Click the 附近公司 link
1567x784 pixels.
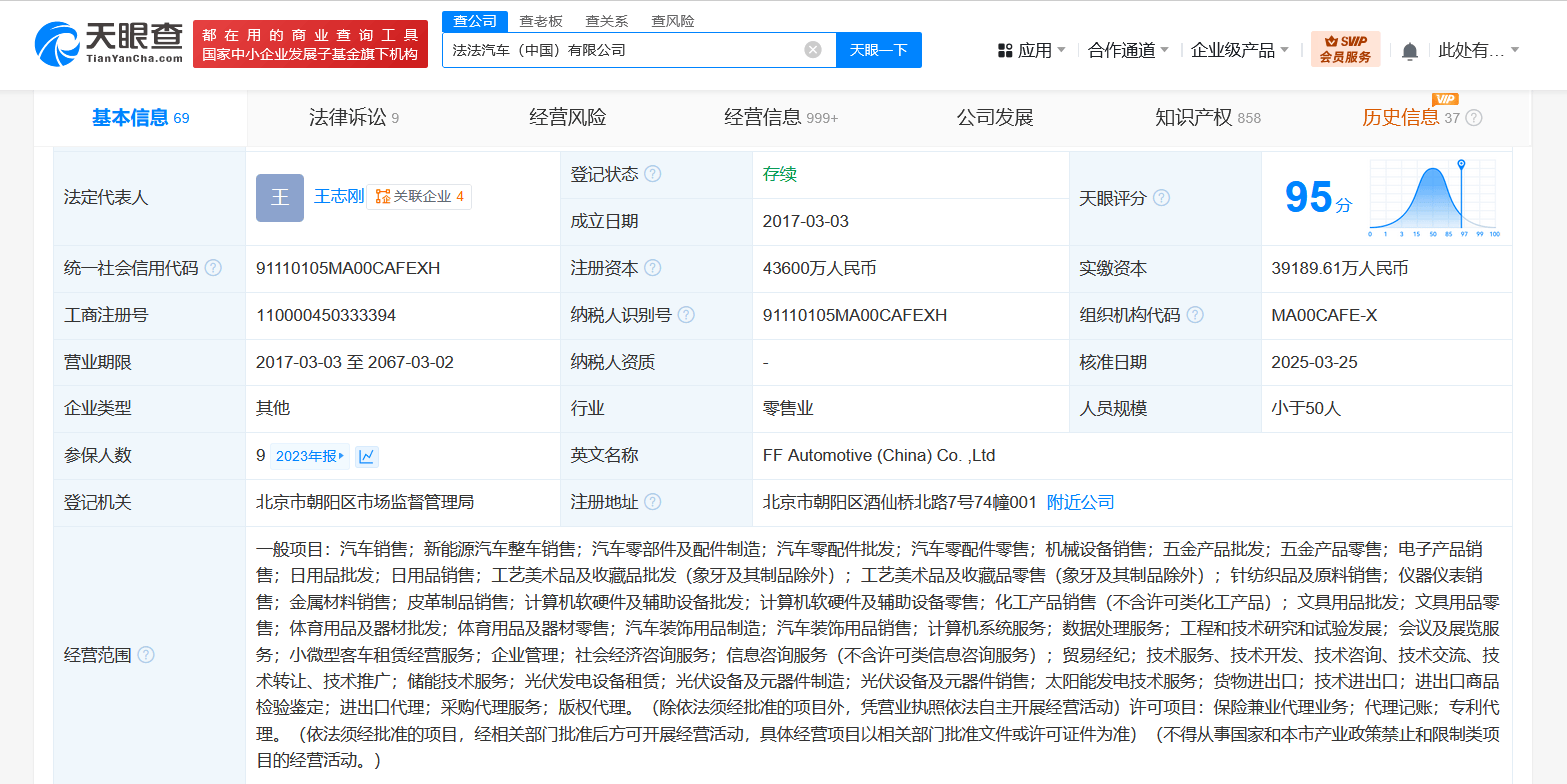click(1080, 502)
